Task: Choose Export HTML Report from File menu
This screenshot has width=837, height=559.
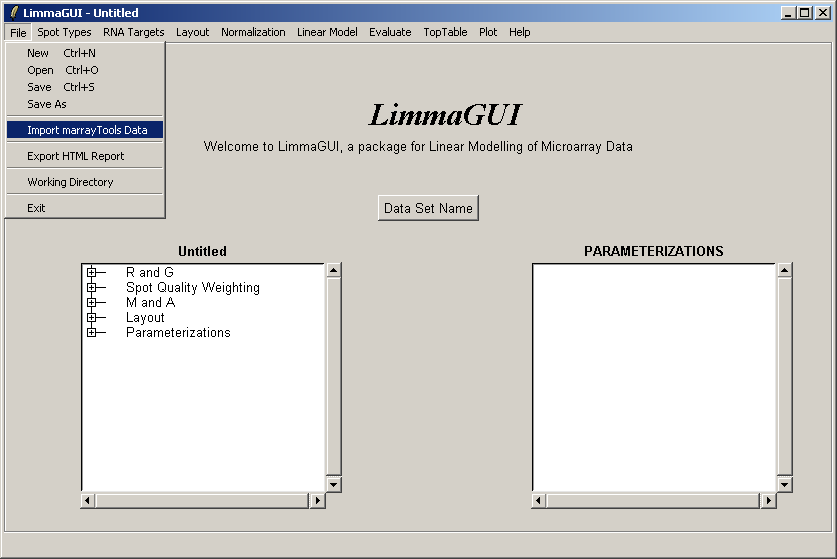Action: point(75,156)
